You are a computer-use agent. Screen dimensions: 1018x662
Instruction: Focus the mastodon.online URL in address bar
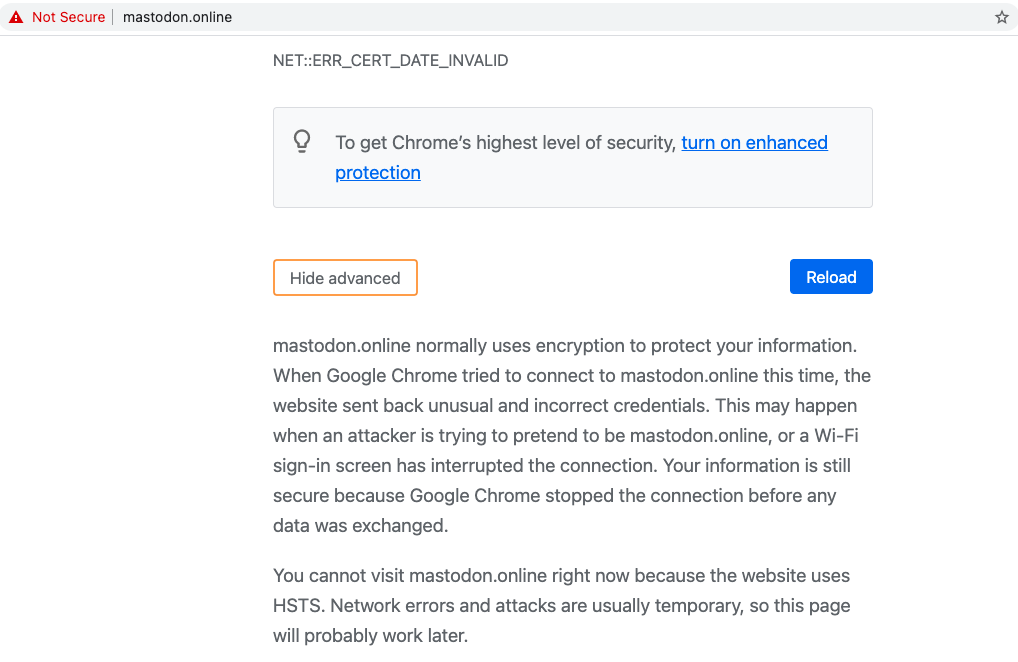coord(177,17)
